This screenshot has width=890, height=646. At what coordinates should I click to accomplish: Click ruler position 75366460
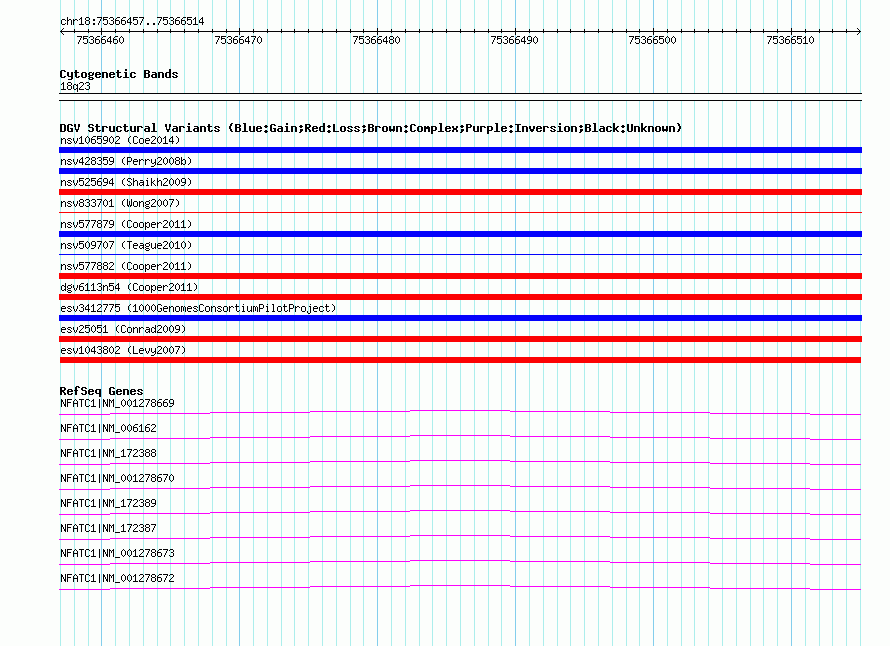pos(100,40)
